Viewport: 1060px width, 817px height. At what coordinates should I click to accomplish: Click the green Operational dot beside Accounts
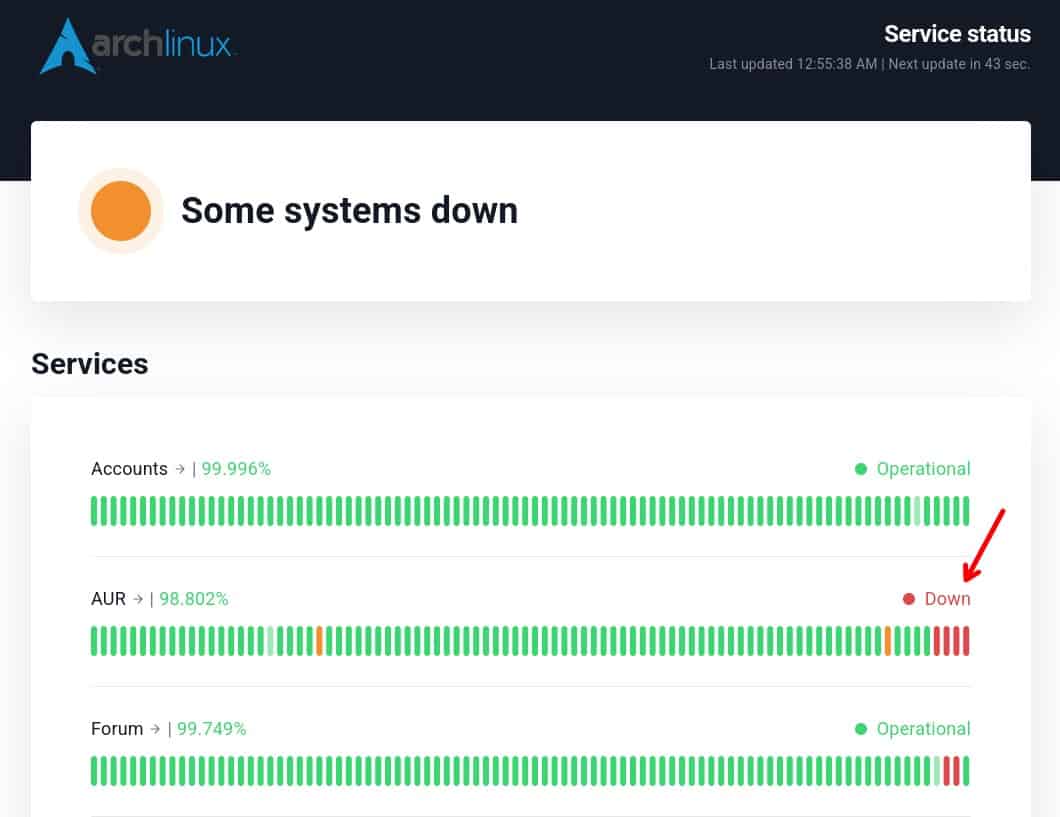click(859, 468)
